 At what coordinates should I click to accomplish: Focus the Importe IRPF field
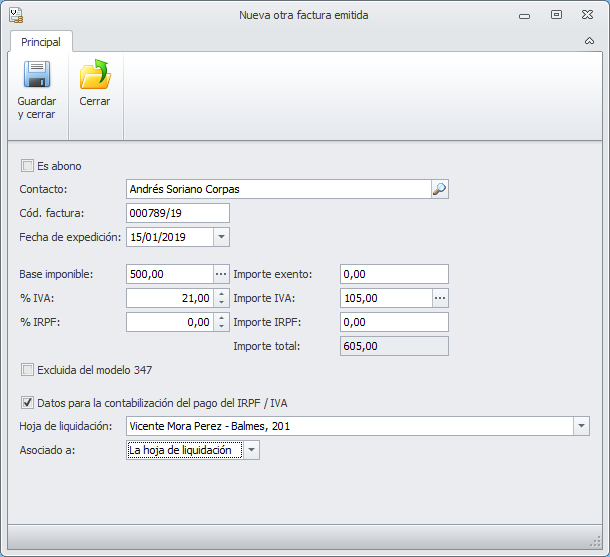pyautogui.click(x=394, y=322)
